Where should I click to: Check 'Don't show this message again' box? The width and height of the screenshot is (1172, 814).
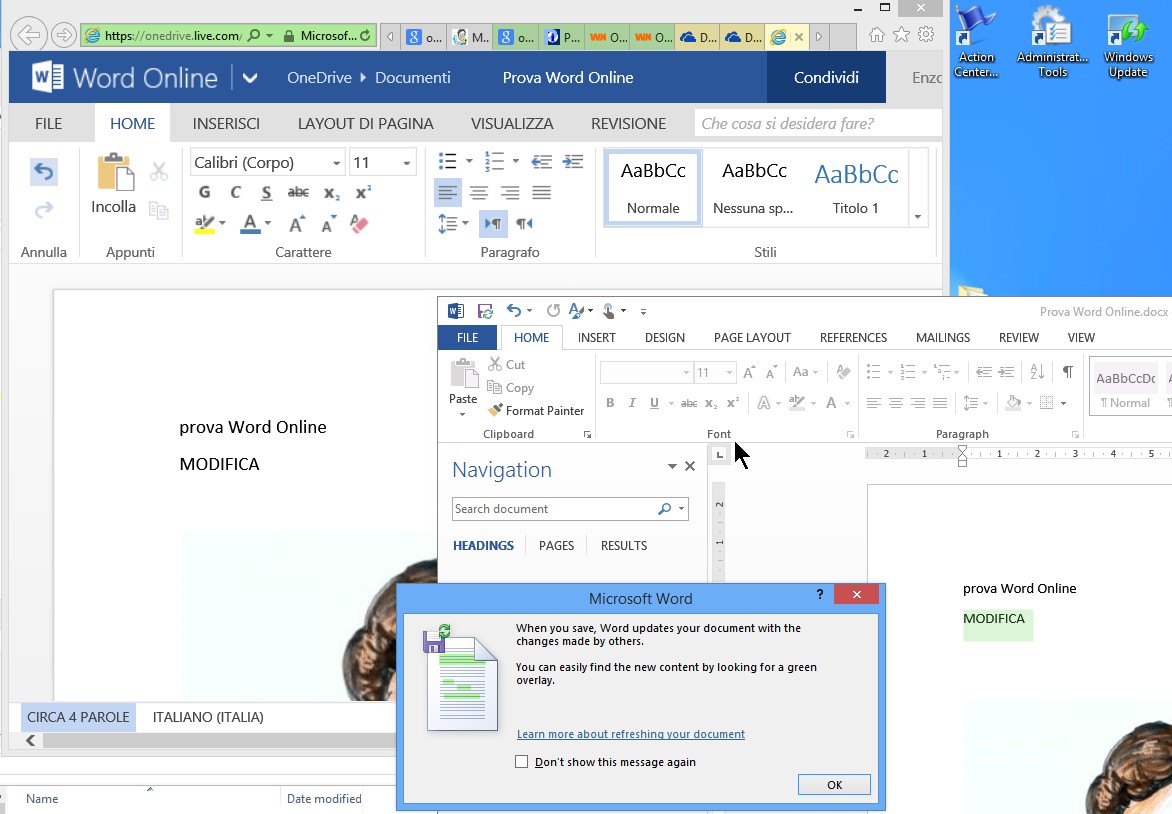pos(521,762)
